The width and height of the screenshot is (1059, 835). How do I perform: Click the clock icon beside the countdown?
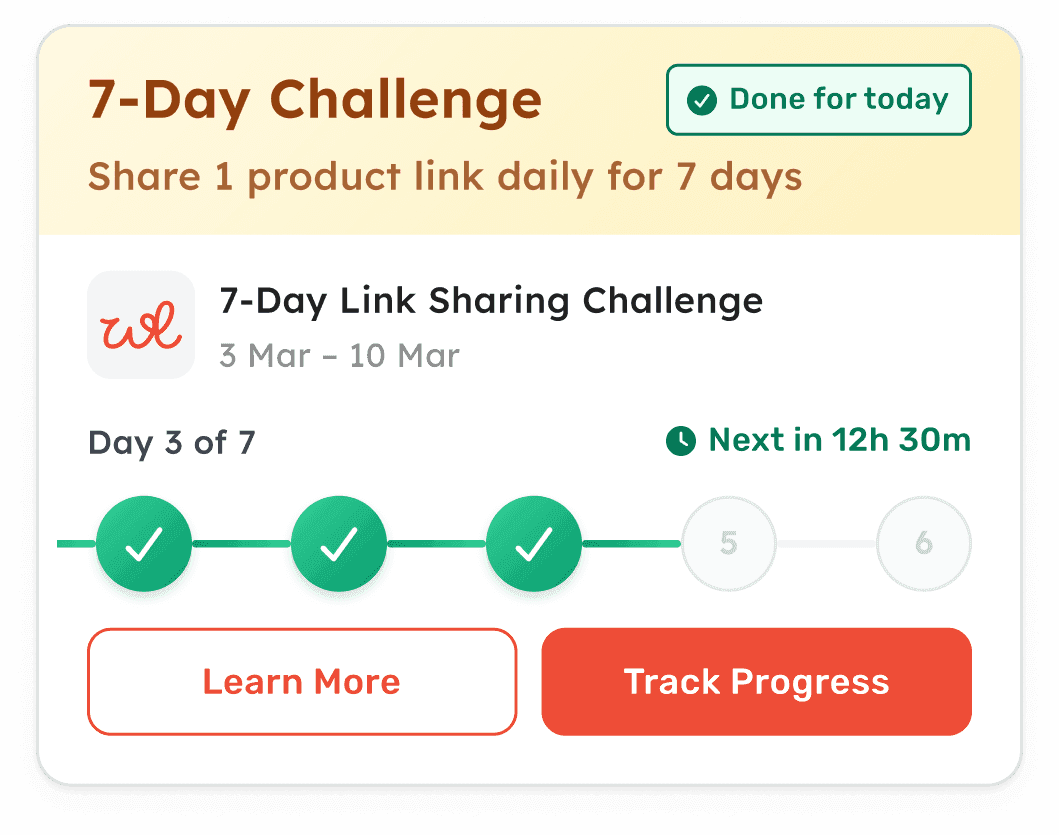(681, 440)
